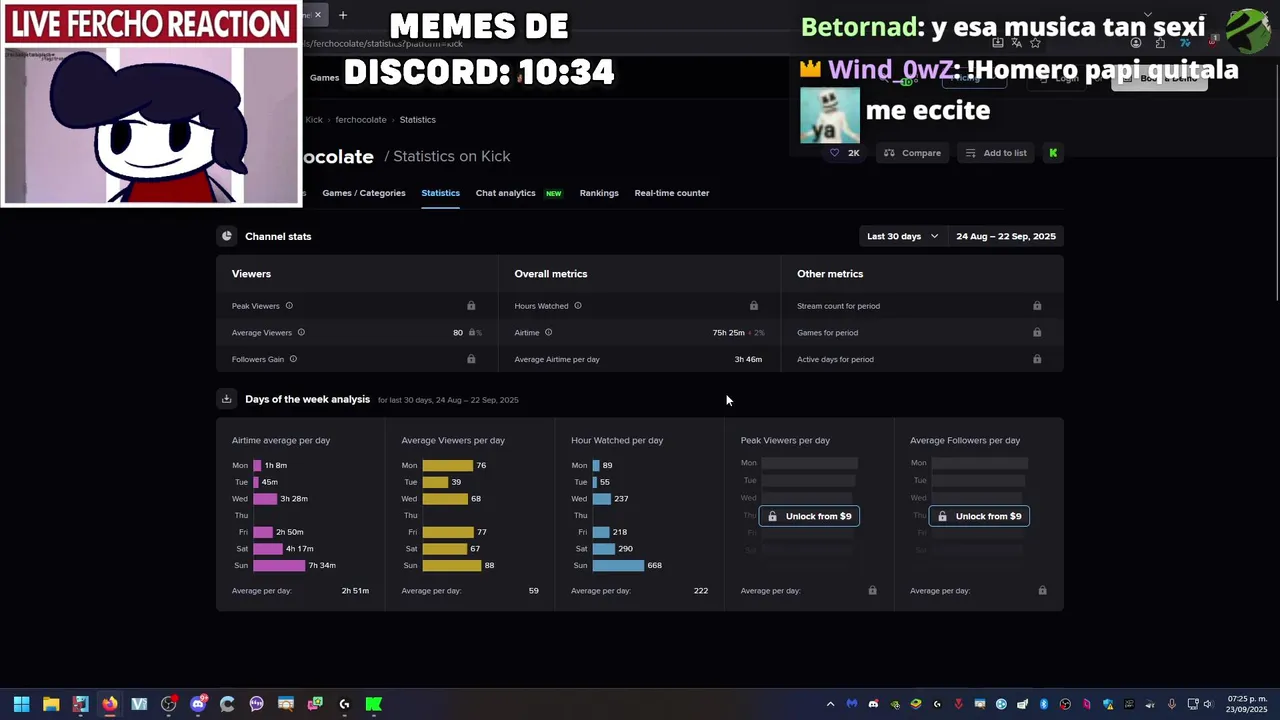Viewport: 1280px width, 720px height.
Task: Open the 24 Aug – 22 Sep, 2025 date range picker
Action: coord(1005,236)
